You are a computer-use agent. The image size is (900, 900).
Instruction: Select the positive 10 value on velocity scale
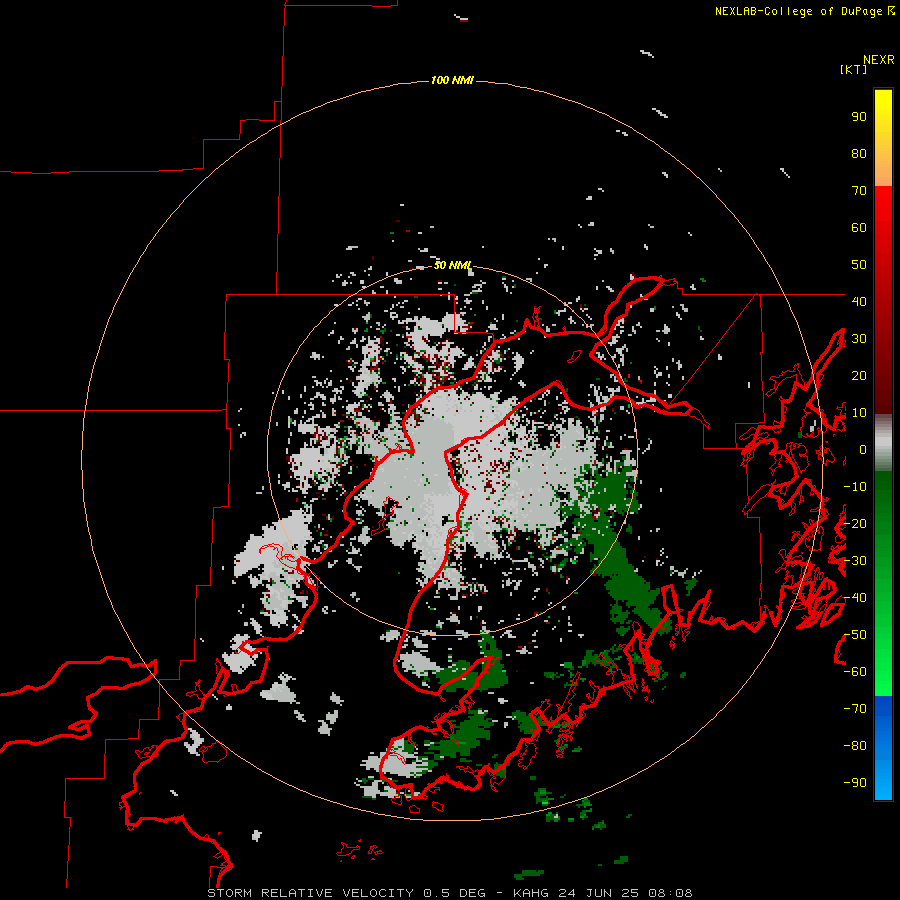point(859,413)
